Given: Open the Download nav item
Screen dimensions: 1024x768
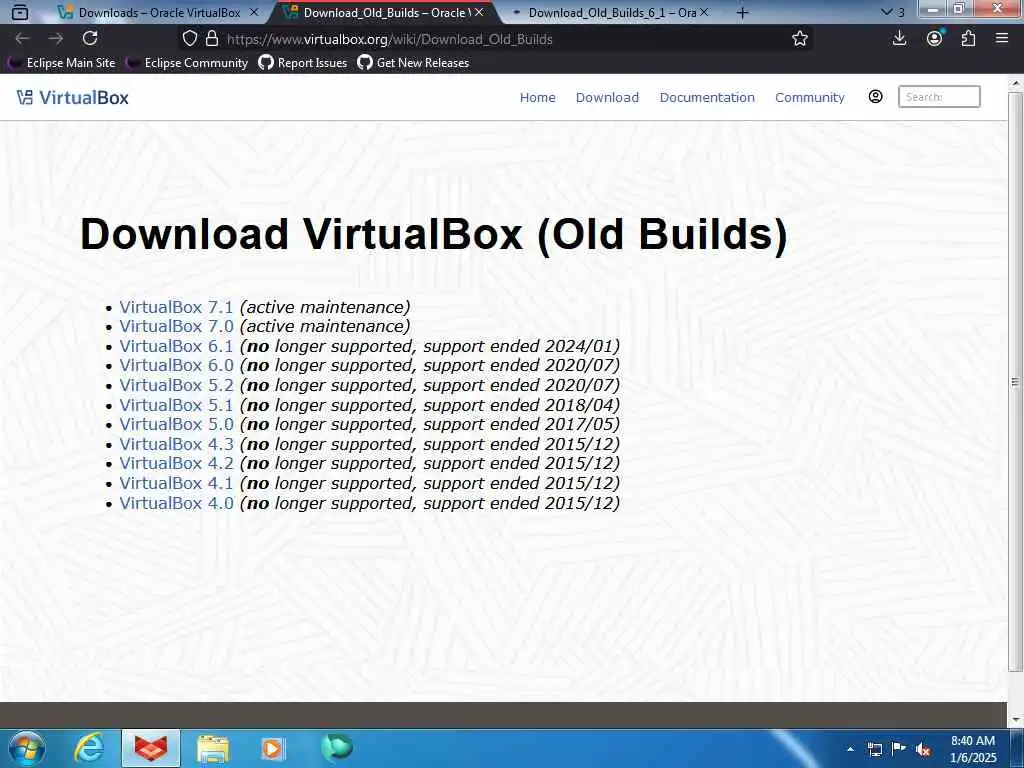Looking at the screenshot, I should [607, 97].
